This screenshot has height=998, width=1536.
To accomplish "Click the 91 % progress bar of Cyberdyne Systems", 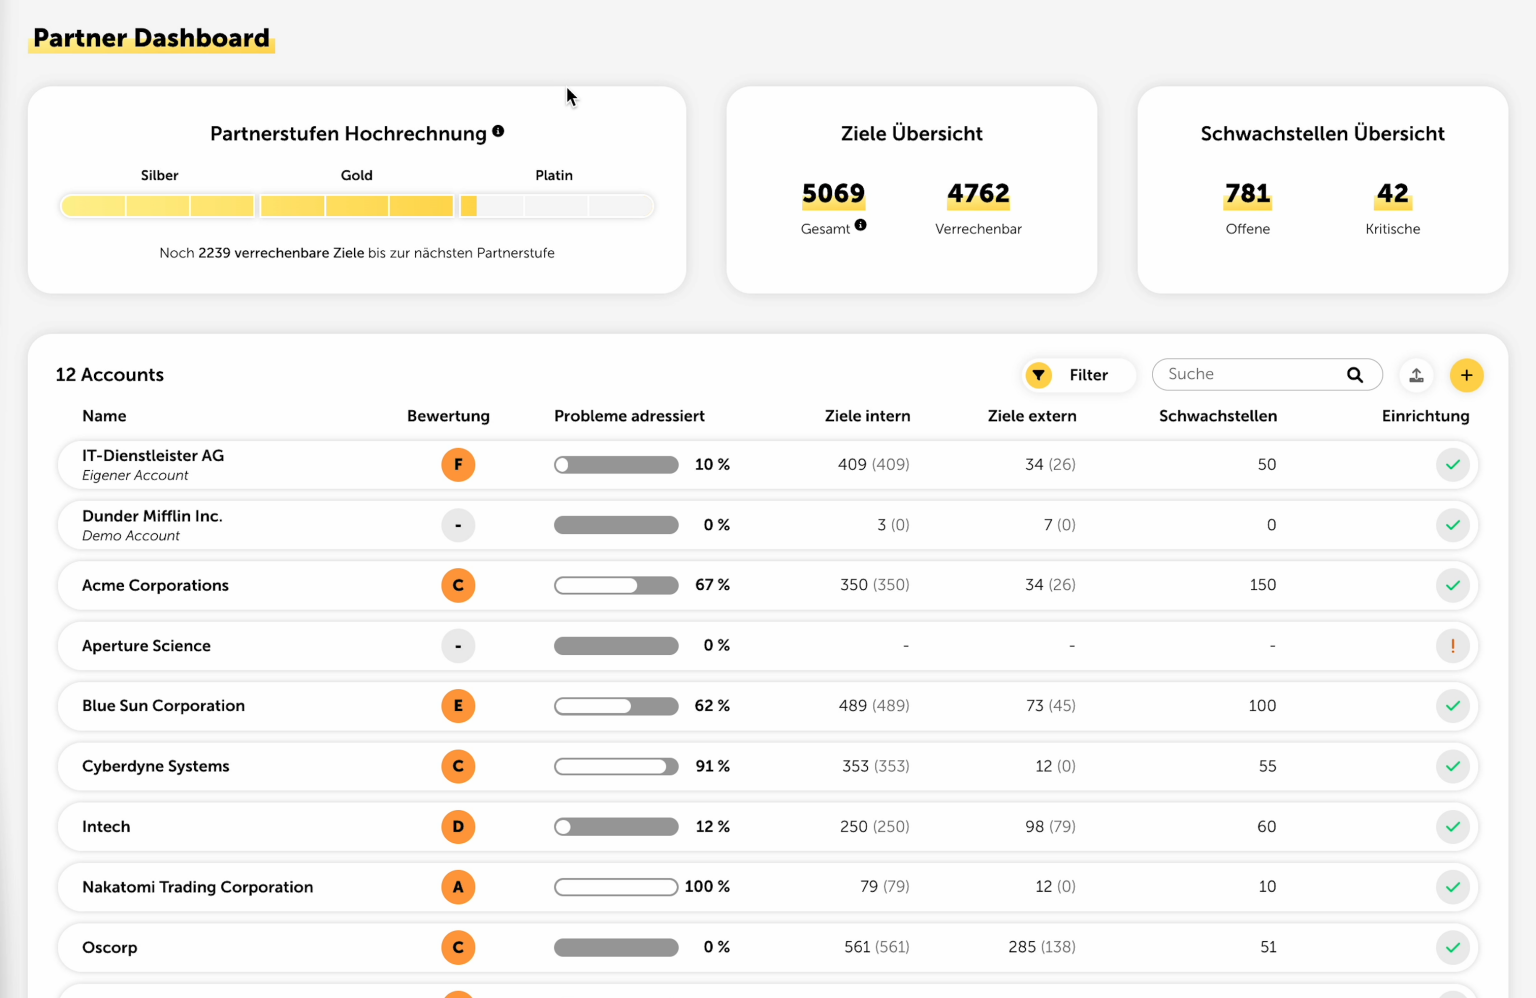I will point(616,766).
